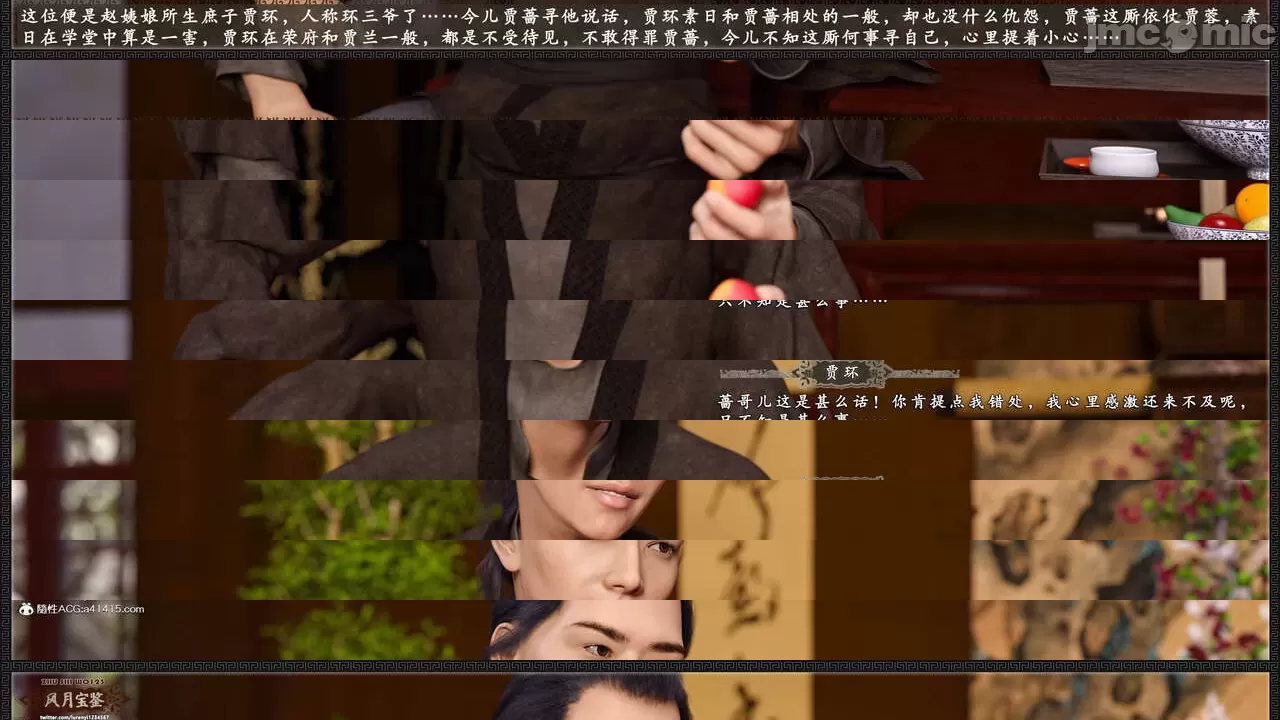Click the peach held in the hand
This screenshot has height=720, width=1280.
(x=735, y=193)
